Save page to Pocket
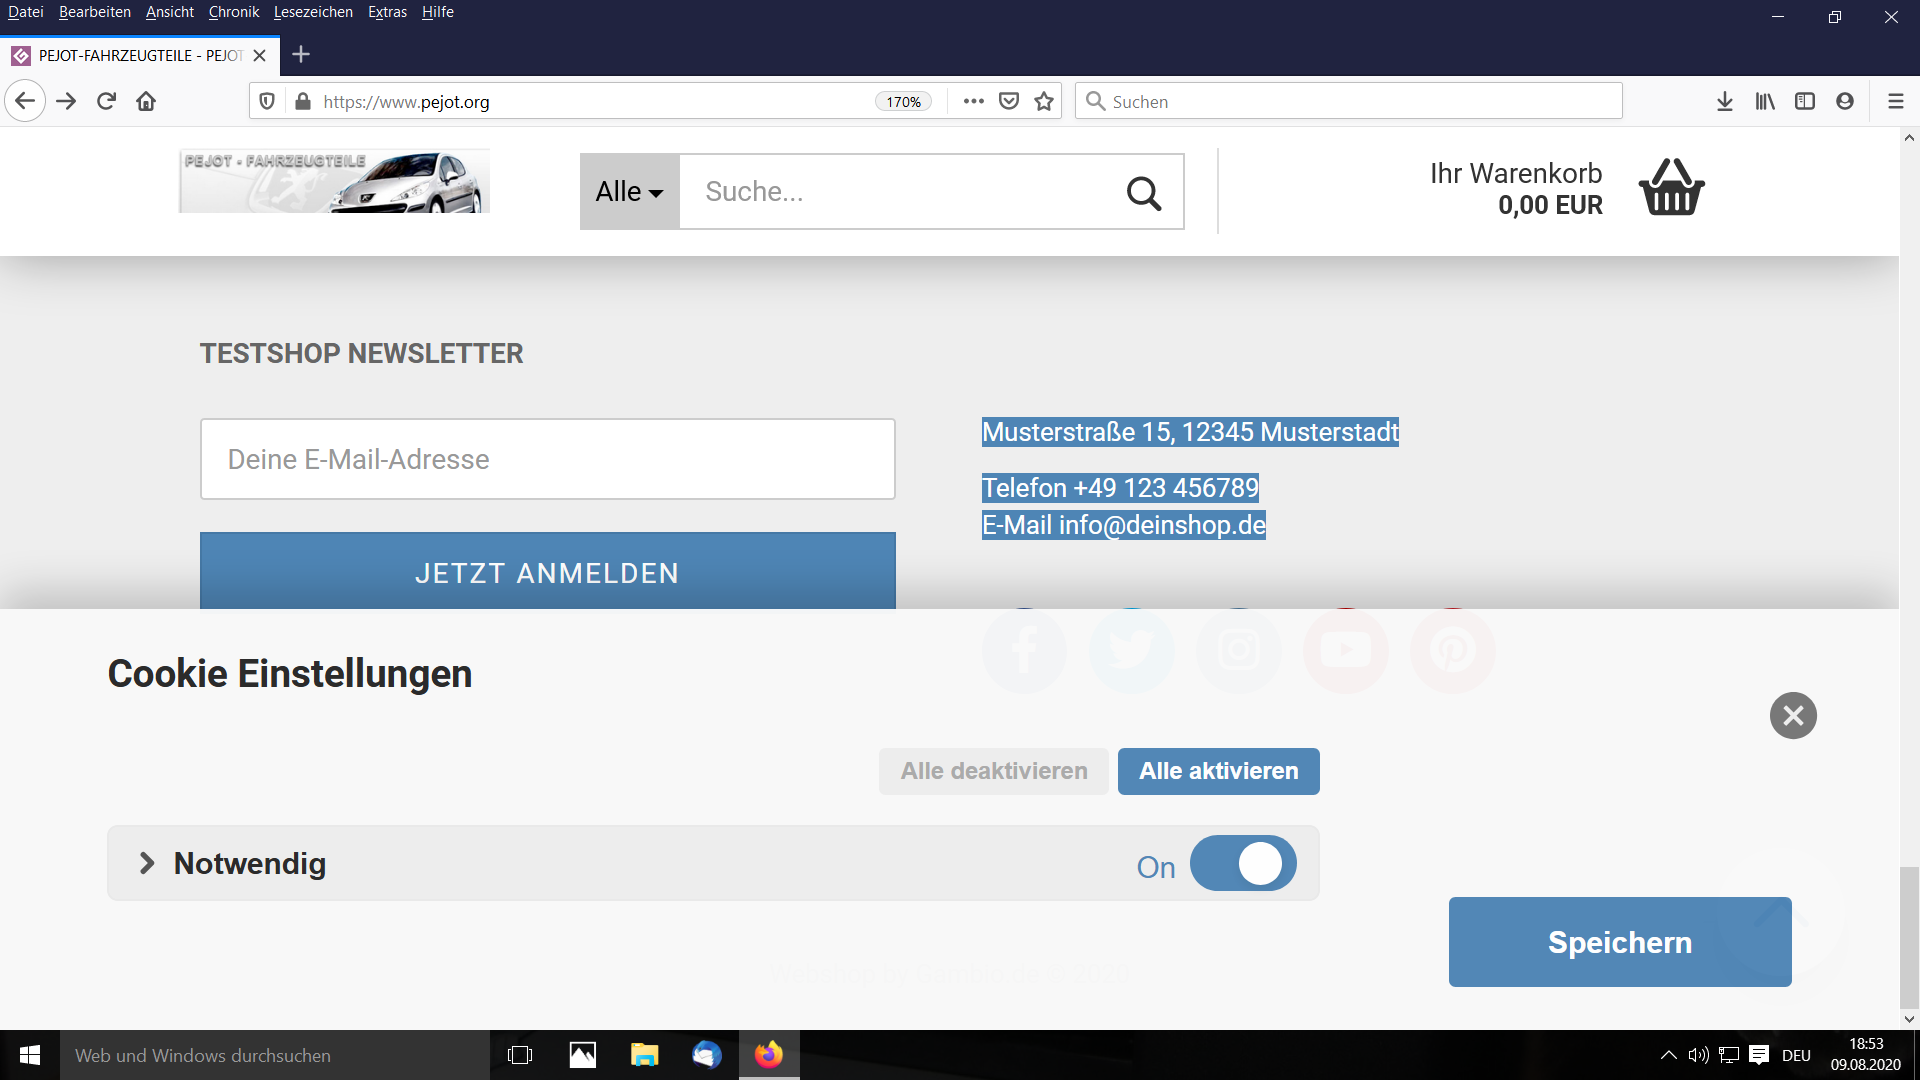This screenshot has height=1080, width=1920. (x=1009, y=101)
